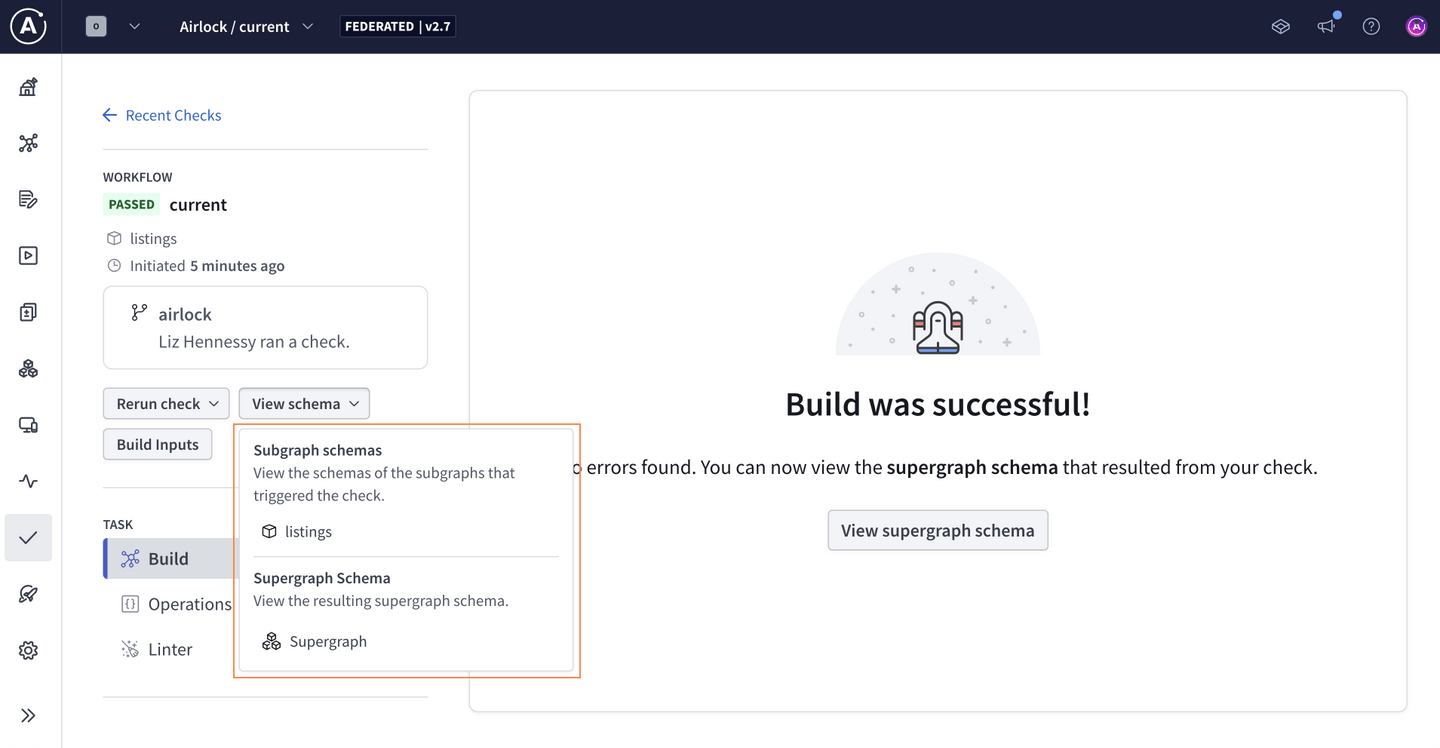Click the user profile avatar
The image size is (1440, 748).
1416,27
